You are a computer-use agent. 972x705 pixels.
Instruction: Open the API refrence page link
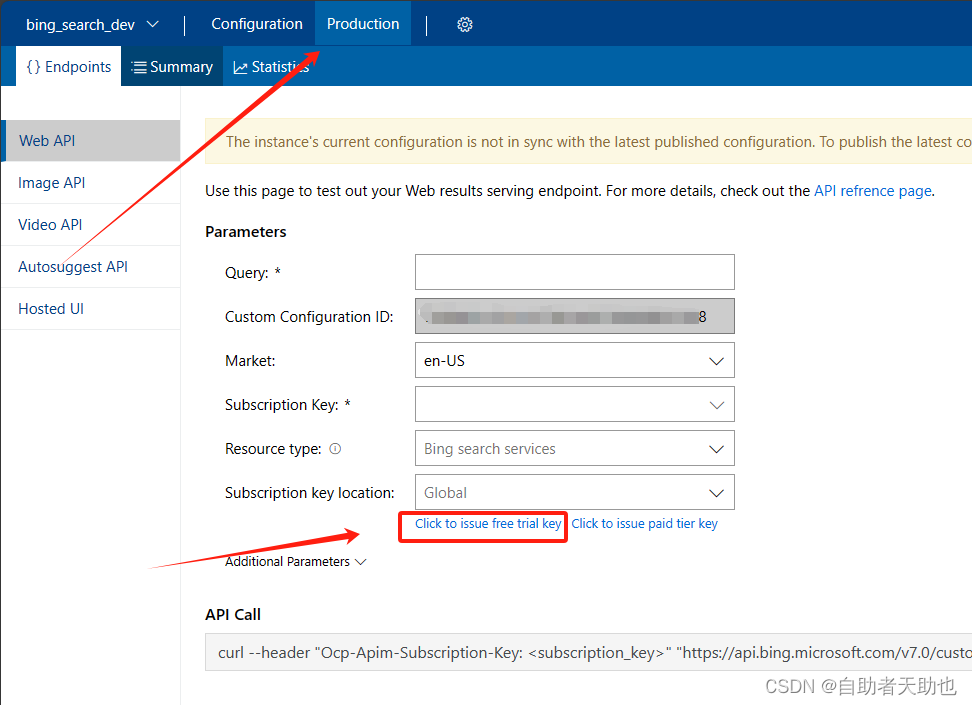tap(873, 191)
